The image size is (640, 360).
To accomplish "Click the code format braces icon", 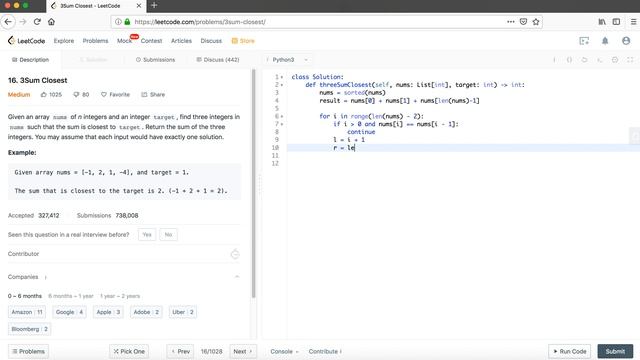I will point(569,60).
